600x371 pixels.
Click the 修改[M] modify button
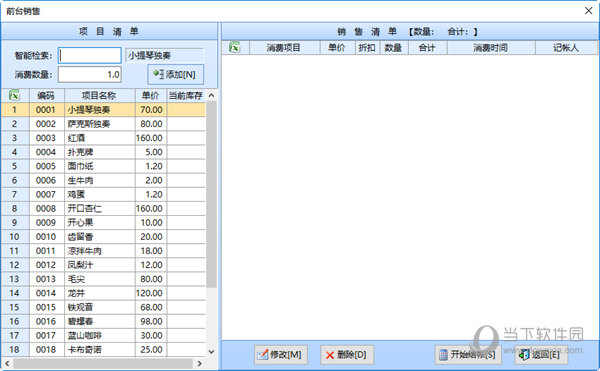[280, 355]
